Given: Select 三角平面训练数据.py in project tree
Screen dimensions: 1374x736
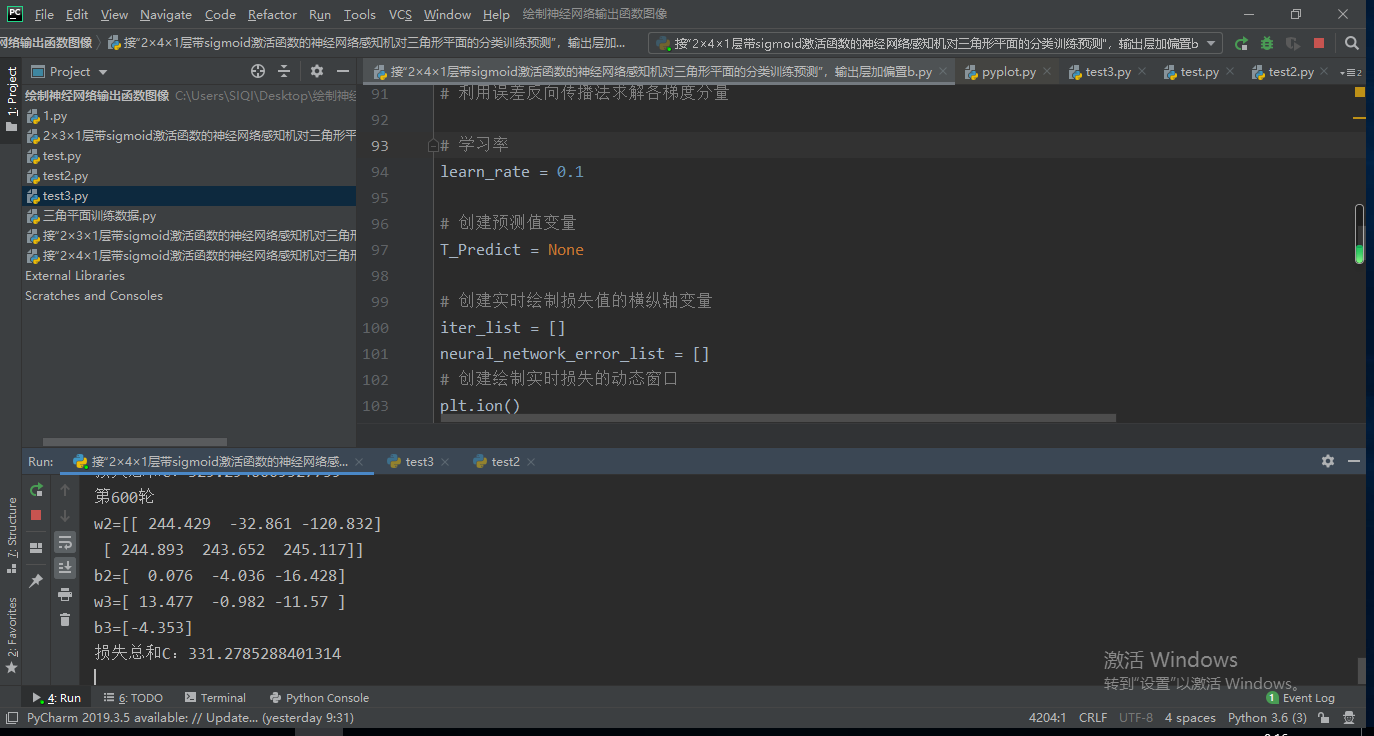Looking at the screenshot, I should pyautogui.click(x=99, y=216).
